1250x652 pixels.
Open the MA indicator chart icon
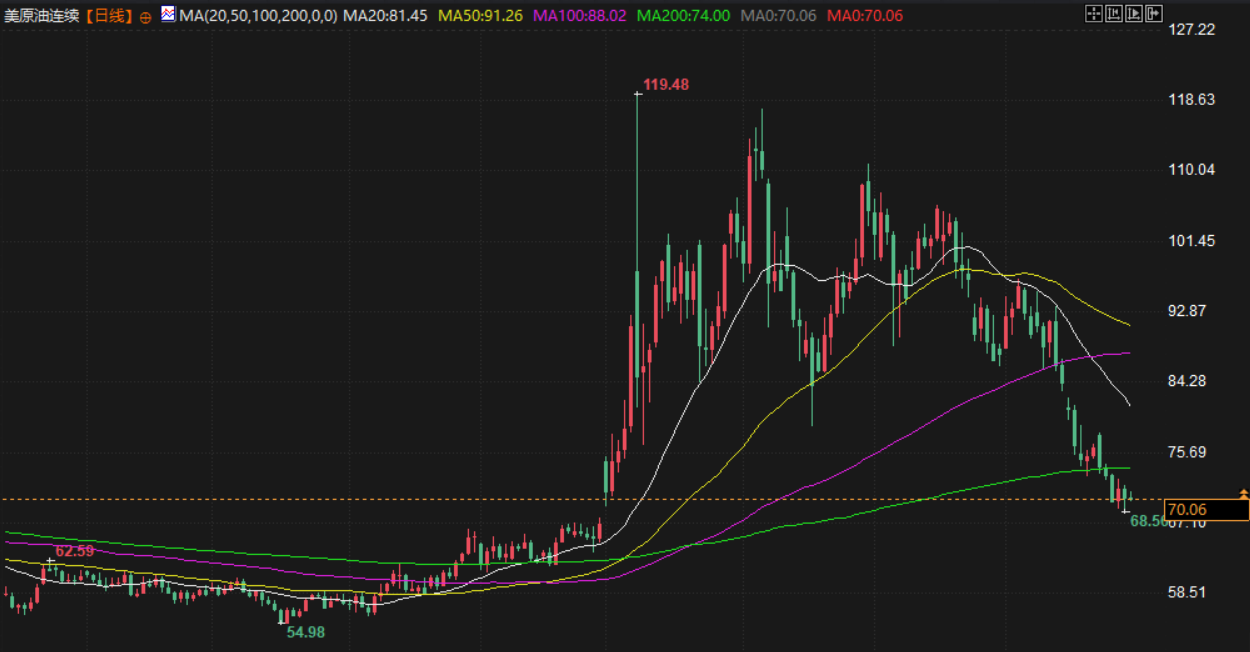point(168,15)
